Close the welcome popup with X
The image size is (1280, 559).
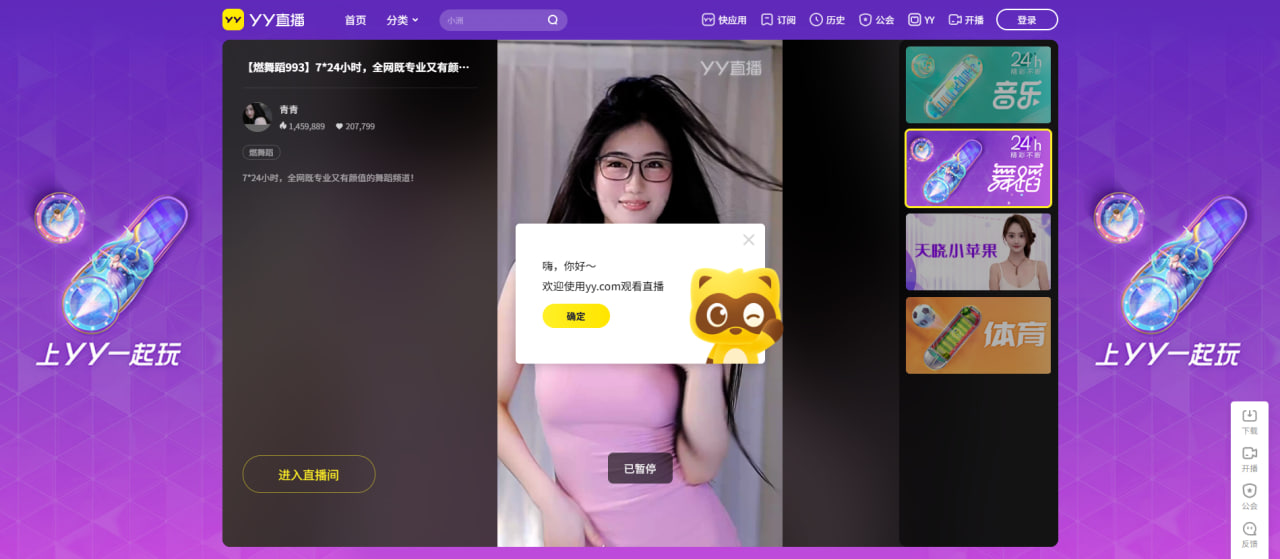point(748,239)
